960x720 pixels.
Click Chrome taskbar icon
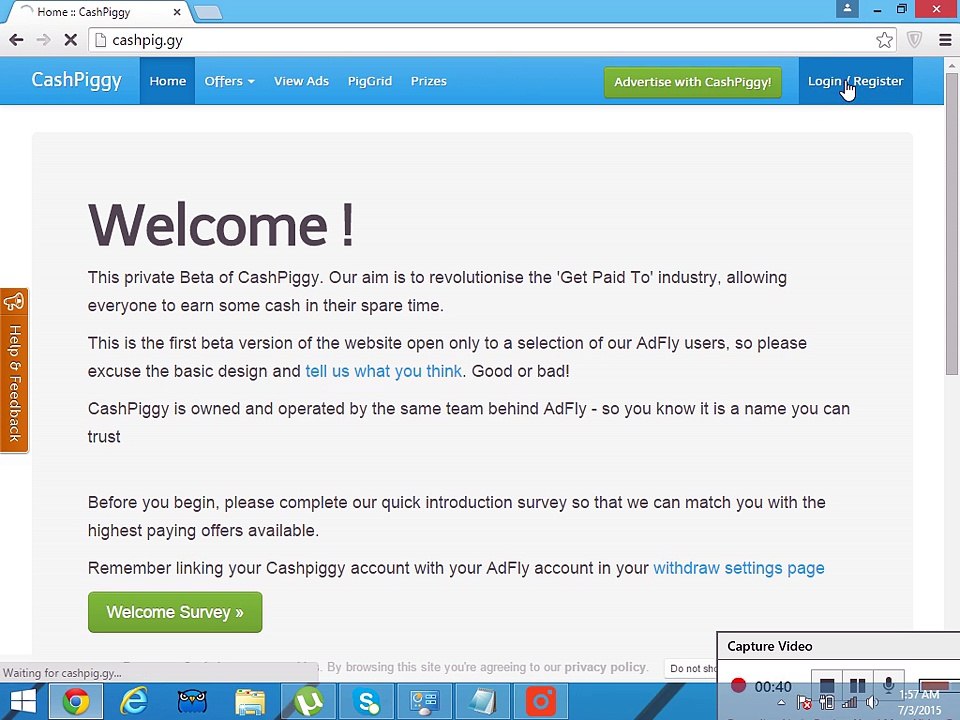click(x=76, y=702)
